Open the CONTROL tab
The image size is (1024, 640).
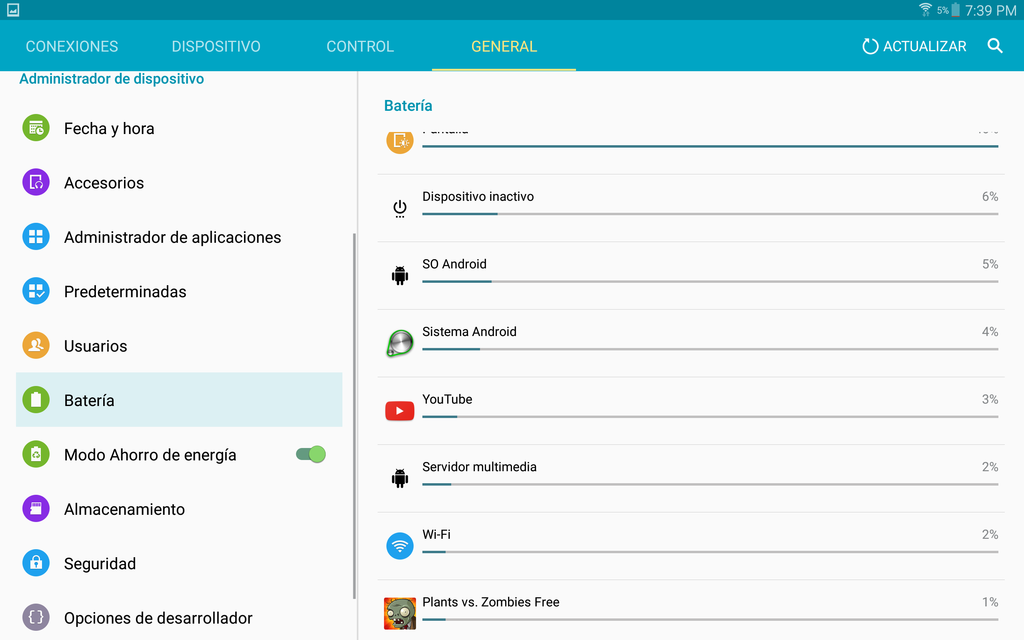360,47
